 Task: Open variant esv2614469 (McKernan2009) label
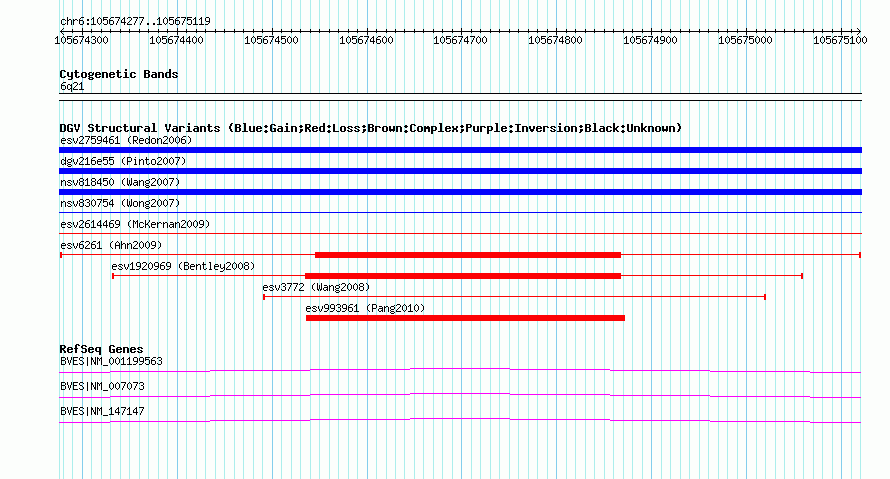pos(135,224)
